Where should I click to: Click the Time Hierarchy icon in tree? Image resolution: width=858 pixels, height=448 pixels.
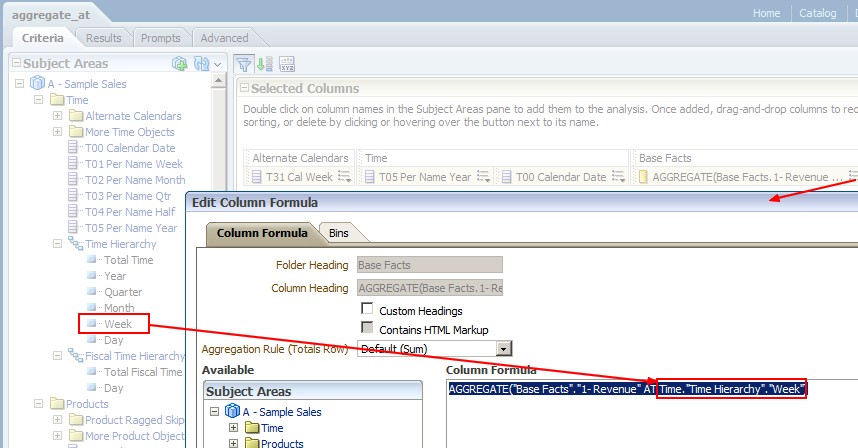point(75,243)
